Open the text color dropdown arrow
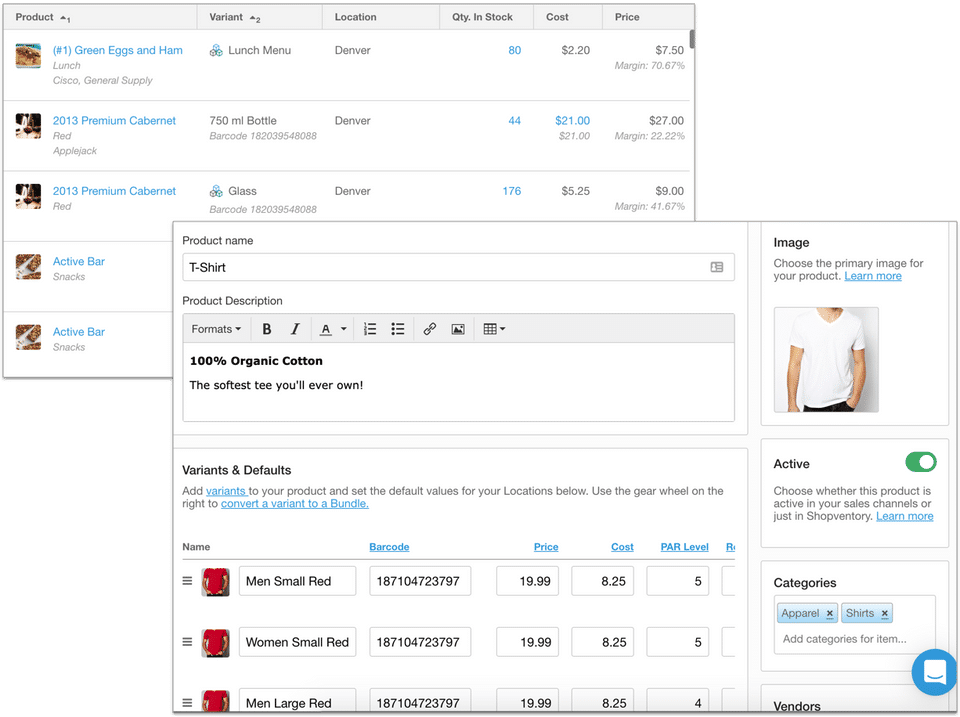The width and height of the screenshot is (960, 717). point(343,329)
